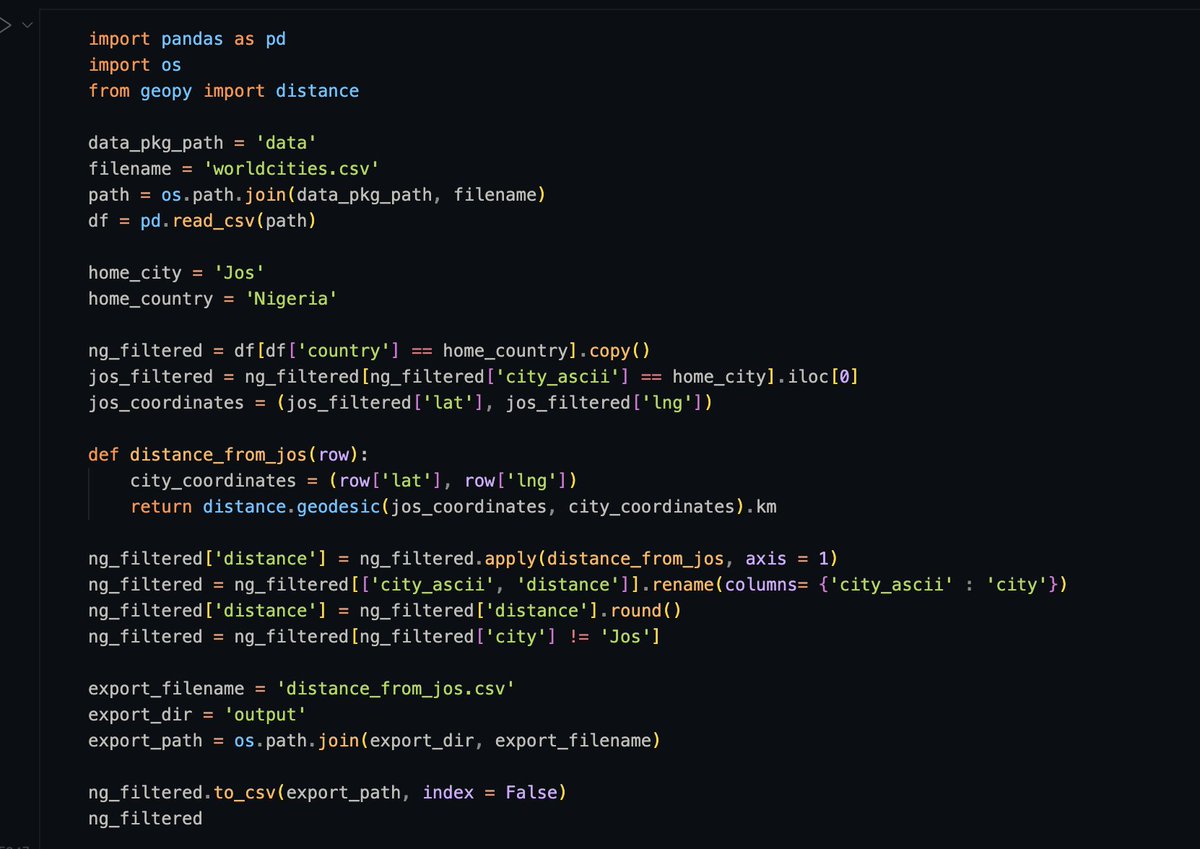
Task: Click the 'def distance_from_jos(row):' line
Action: pos(229,455)
